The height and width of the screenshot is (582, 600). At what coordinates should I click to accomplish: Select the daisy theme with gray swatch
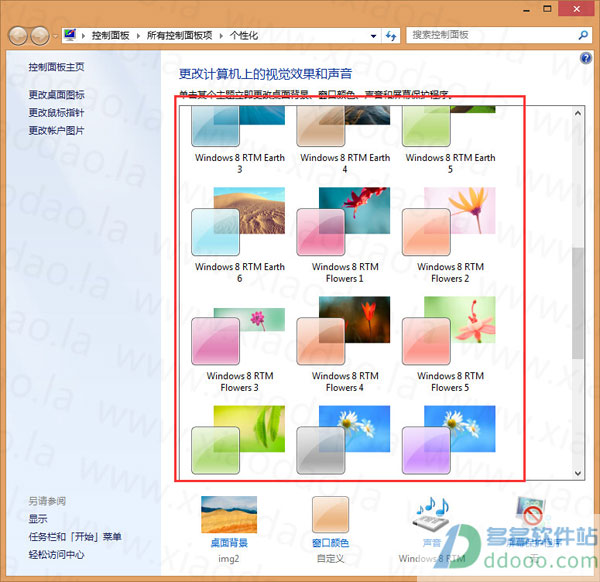(344, 440)
